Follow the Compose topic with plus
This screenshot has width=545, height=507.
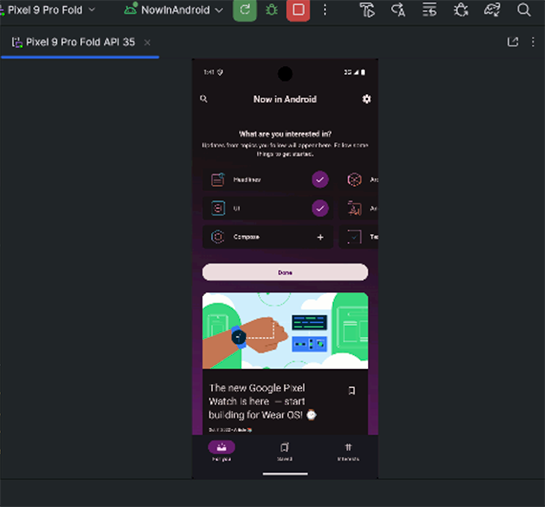click(x=320, y=237)
